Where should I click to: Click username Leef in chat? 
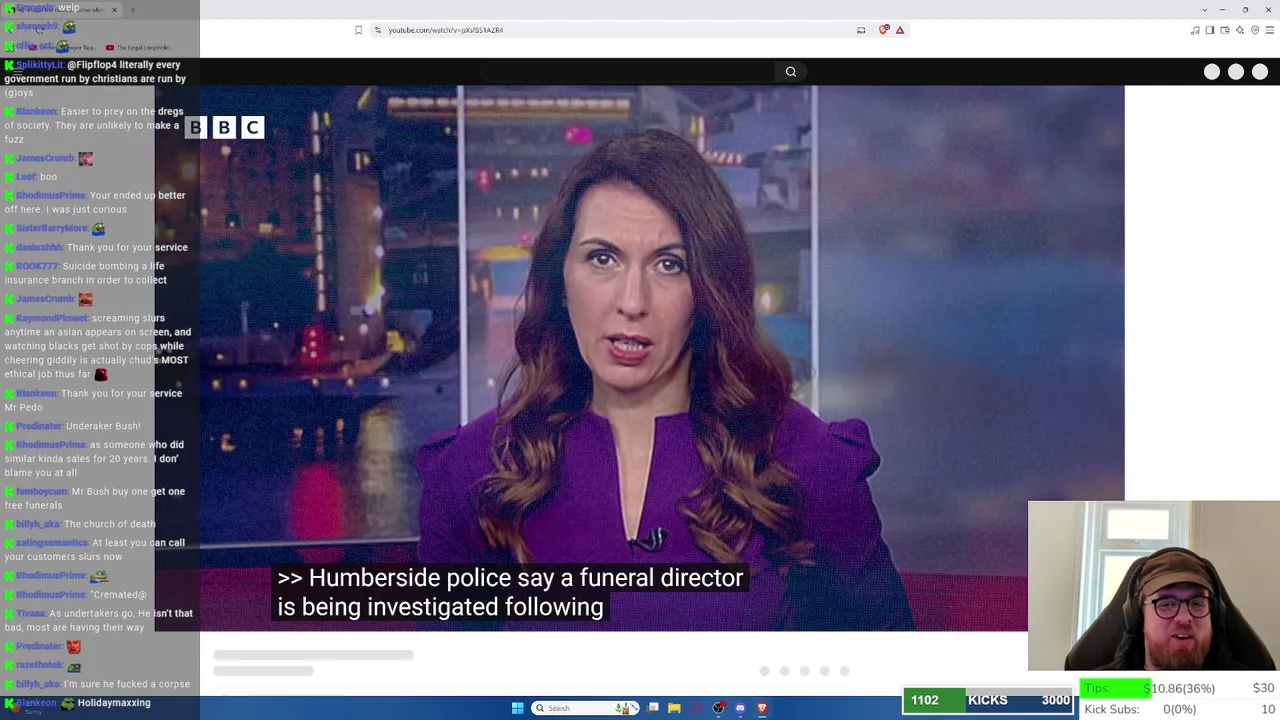click(x=26, y=177)
